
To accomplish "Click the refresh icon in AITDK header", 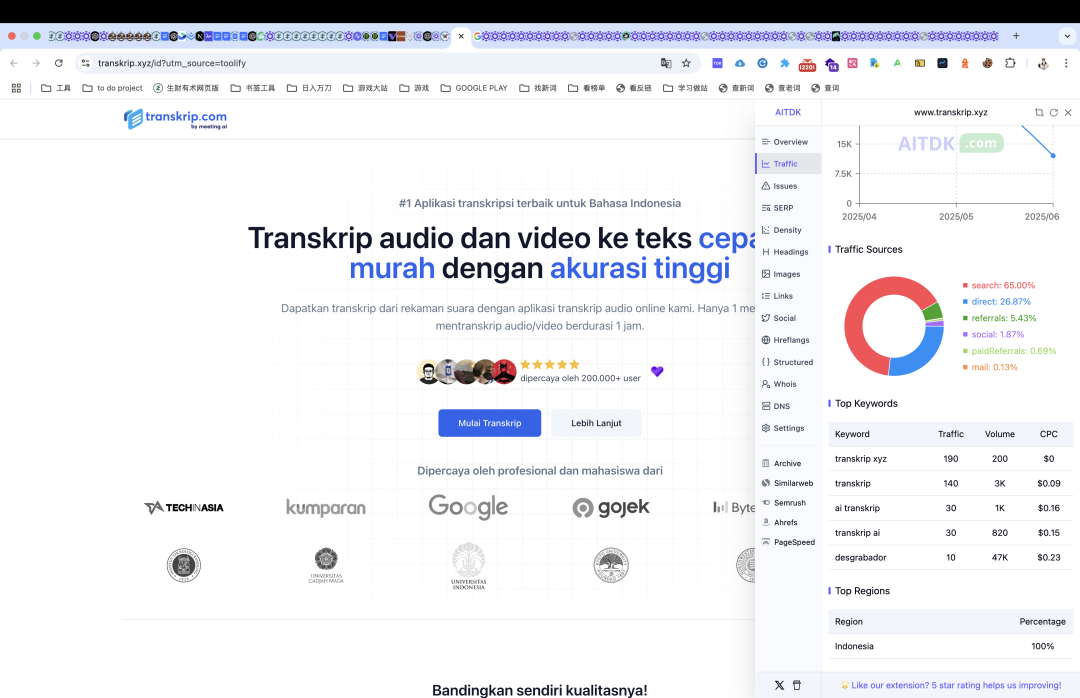I will pos(1053,112).
